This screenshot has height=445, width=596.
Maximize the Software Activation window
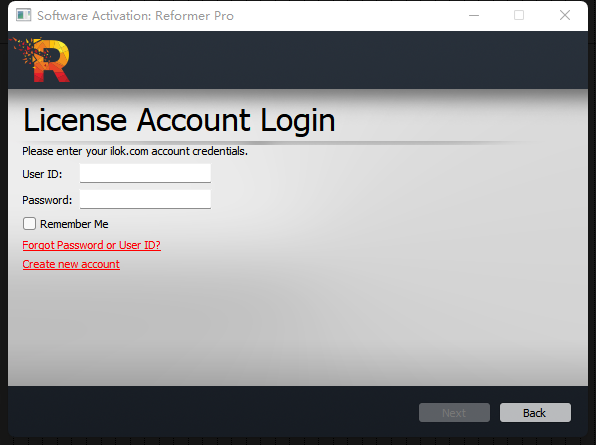(519, 16)
